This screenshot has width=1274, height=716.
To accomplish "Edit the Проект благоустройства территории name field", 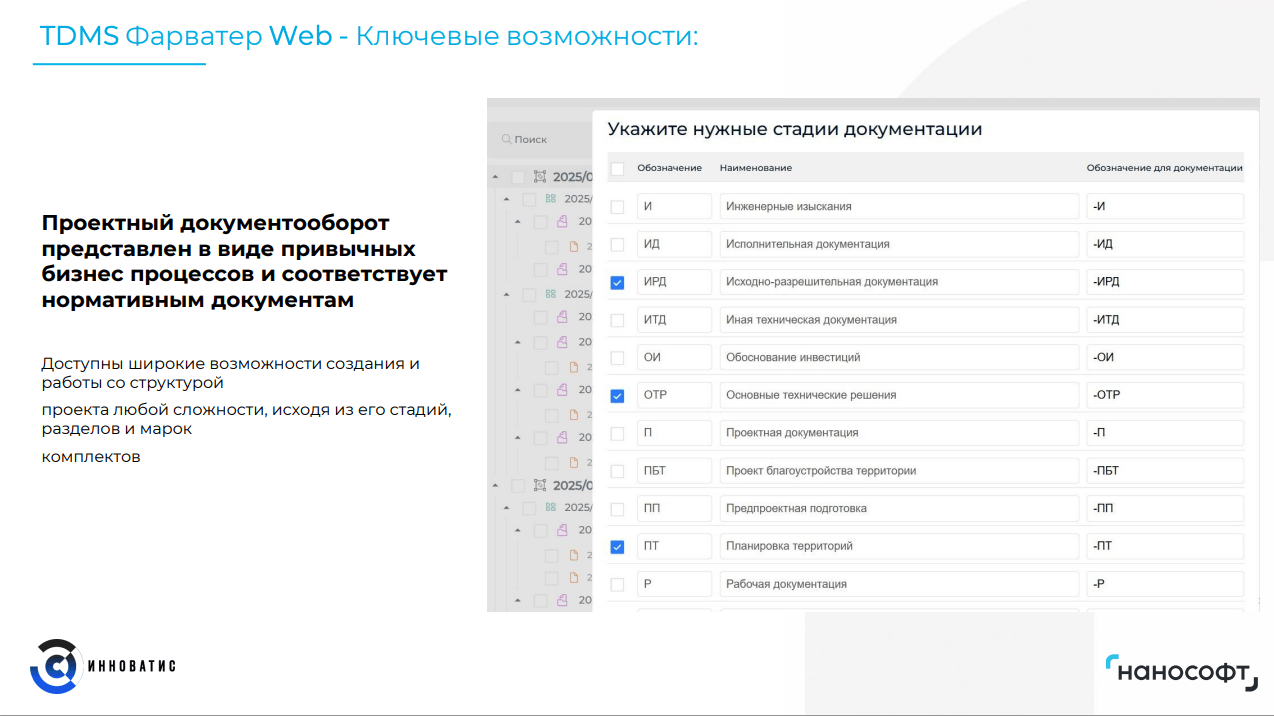I will click(899, 471).
